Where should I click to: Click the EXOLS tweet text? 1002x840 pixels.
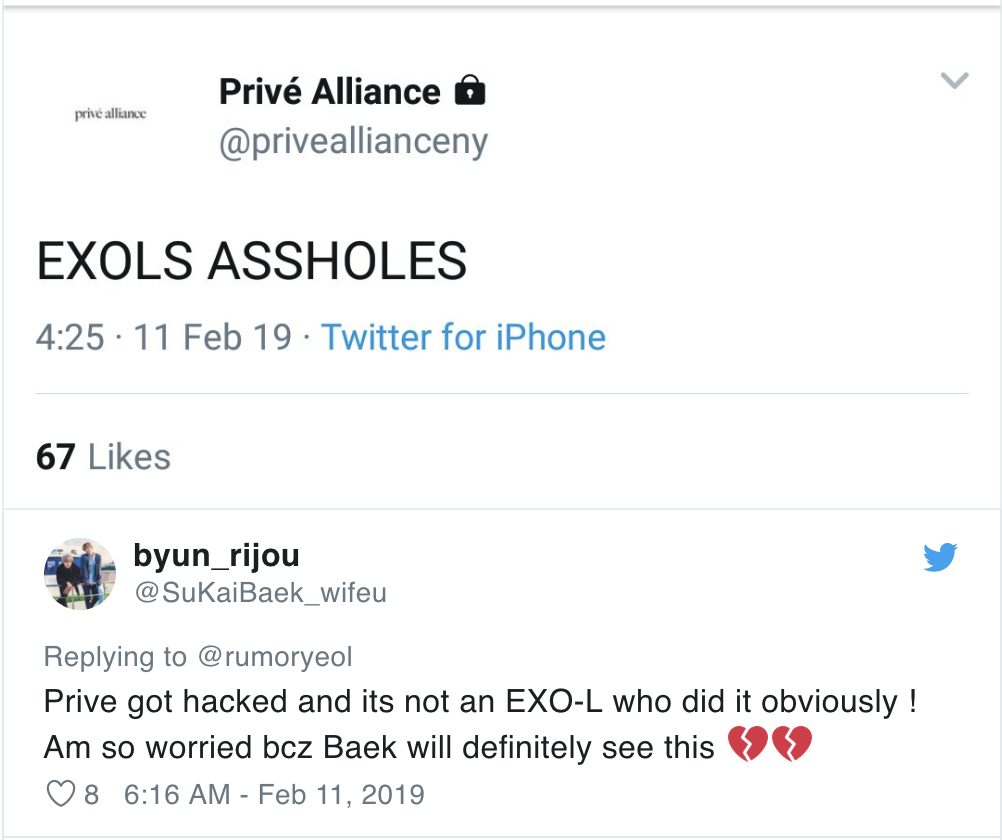pyautogui.click(x=251, y=261)
